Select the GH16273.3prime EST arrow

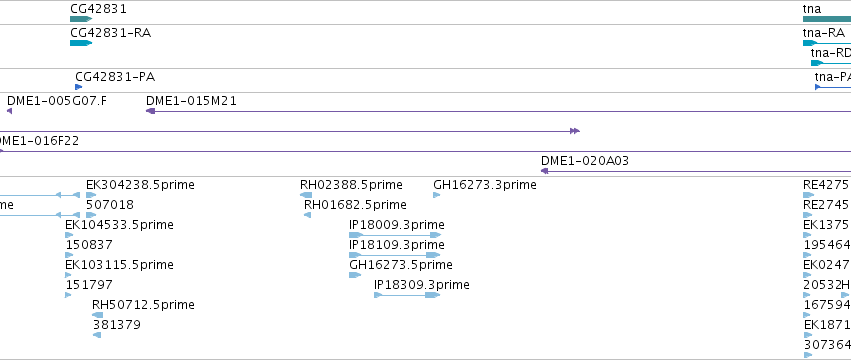pos(436,195)
